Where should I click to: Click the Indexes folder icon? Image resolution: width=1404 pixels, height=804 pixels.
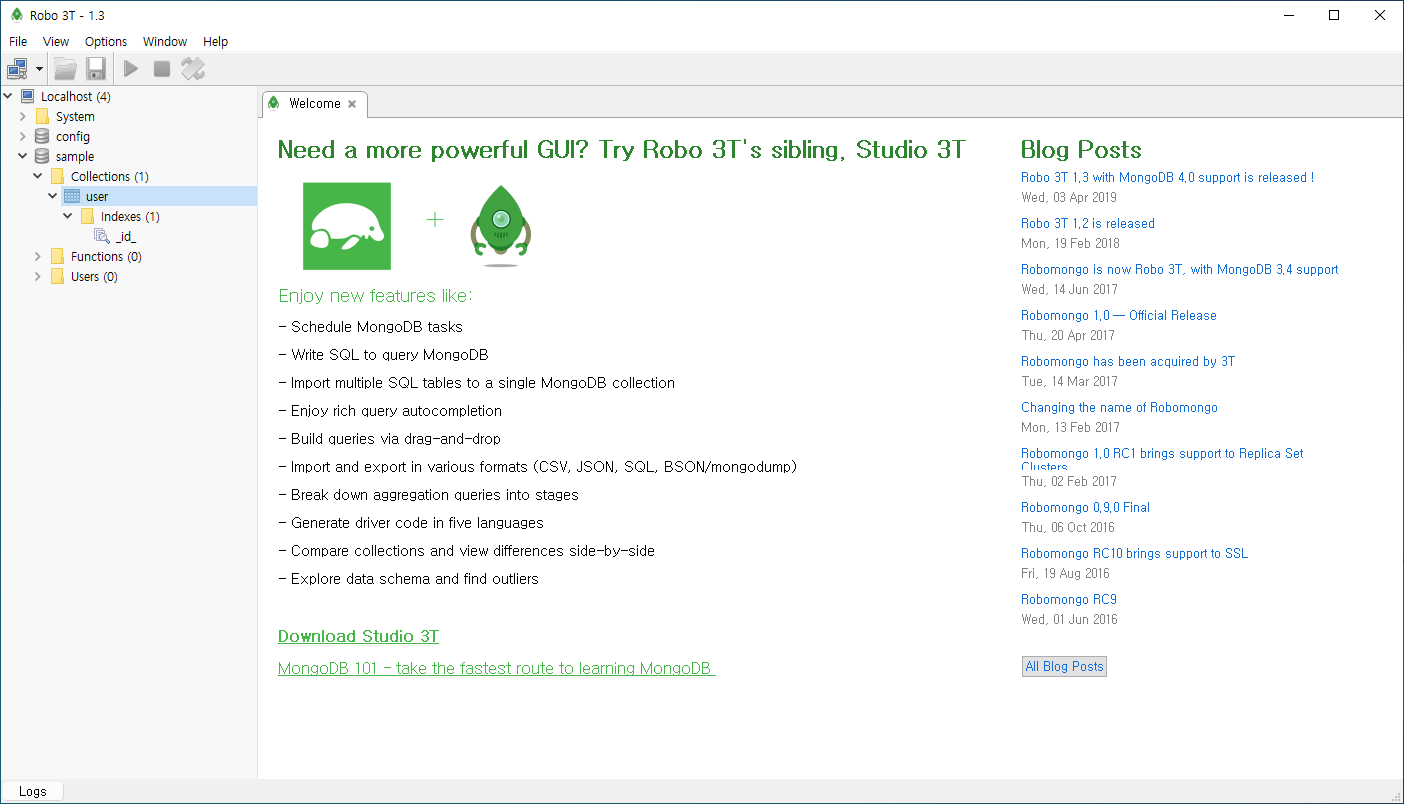click(x=87, y=216)
